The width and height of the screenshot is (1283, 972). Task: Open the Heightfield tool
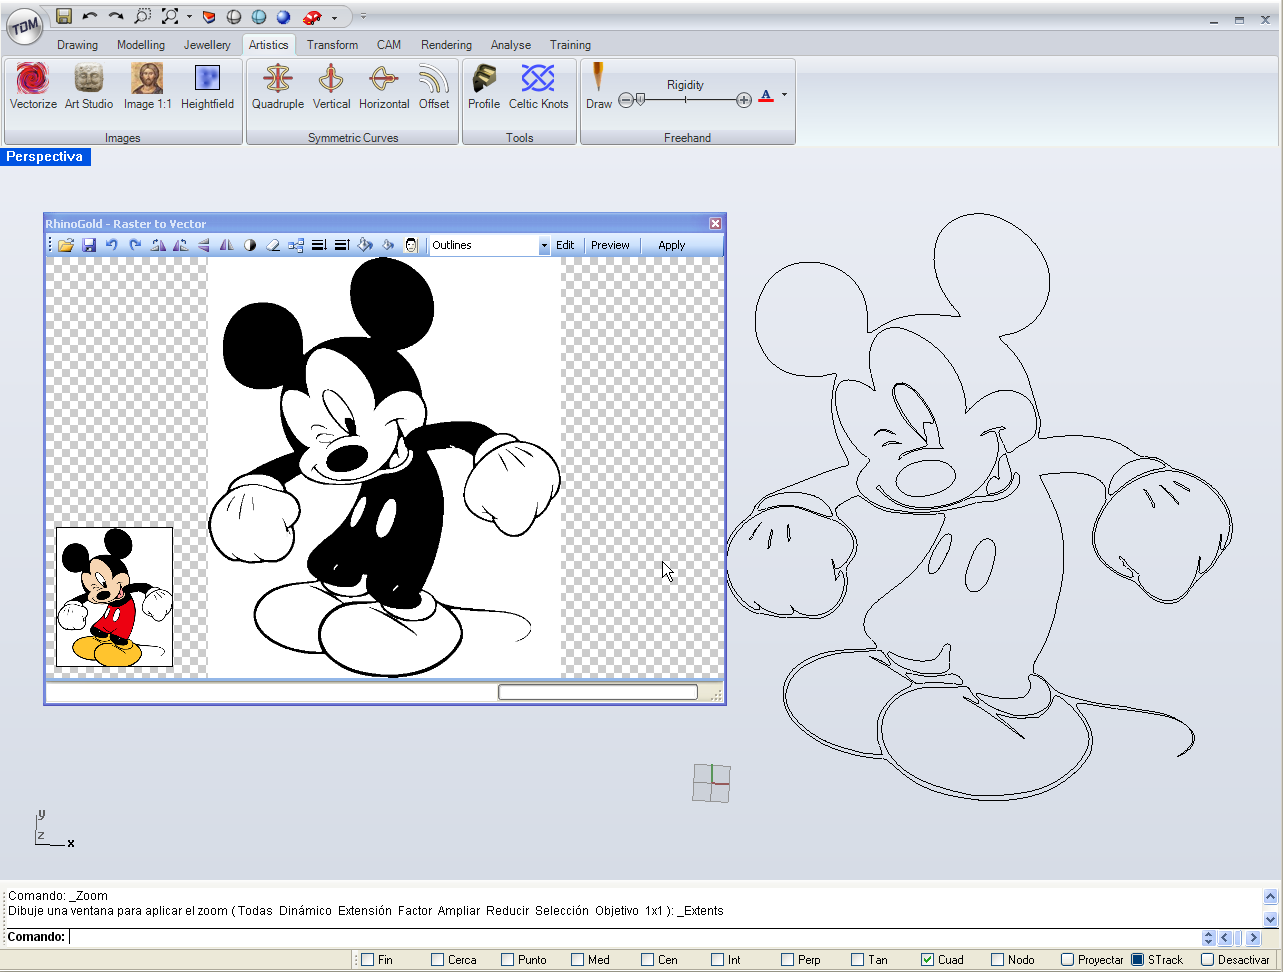207,87
